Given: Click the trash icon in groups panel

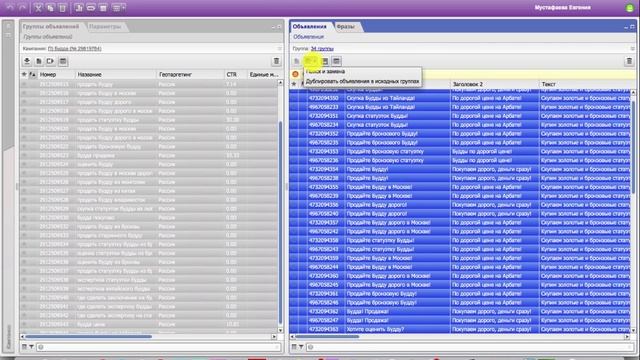Looking at the screenshot, I should (276, 61).
